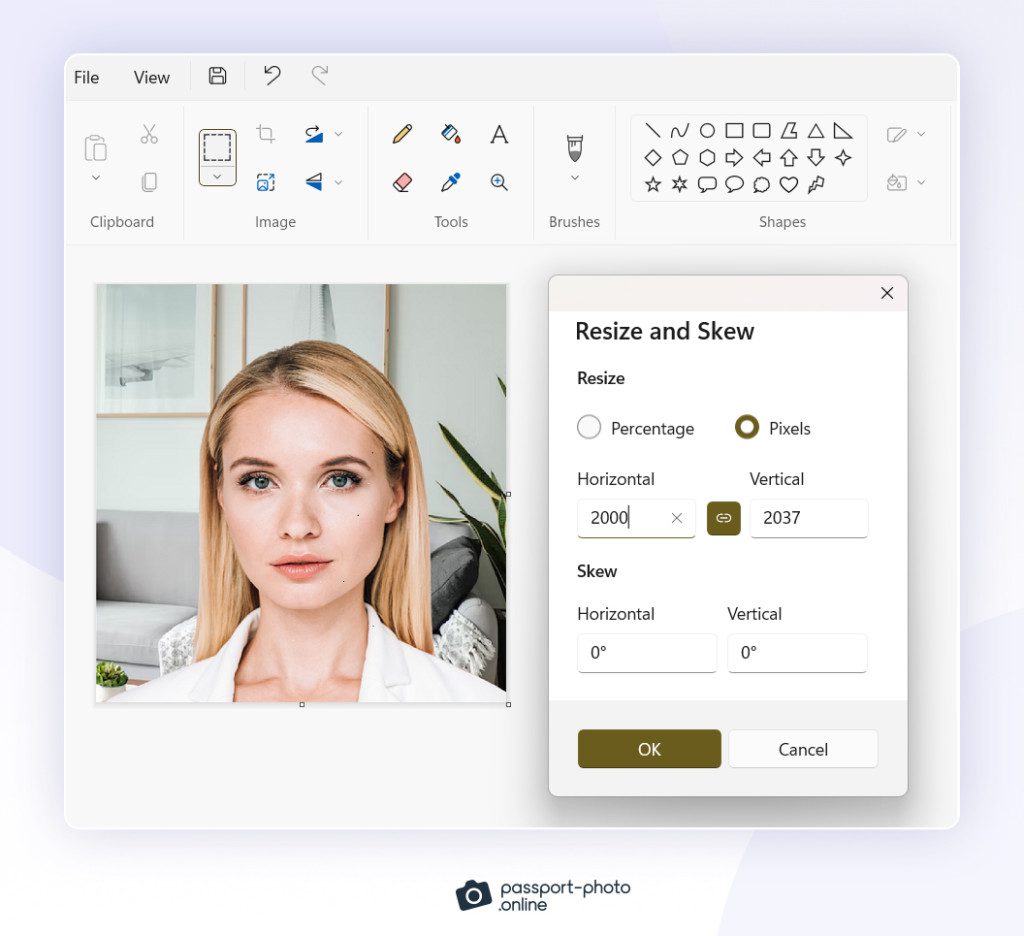
Task: Open the File menu
Action: tap(86, 76)
